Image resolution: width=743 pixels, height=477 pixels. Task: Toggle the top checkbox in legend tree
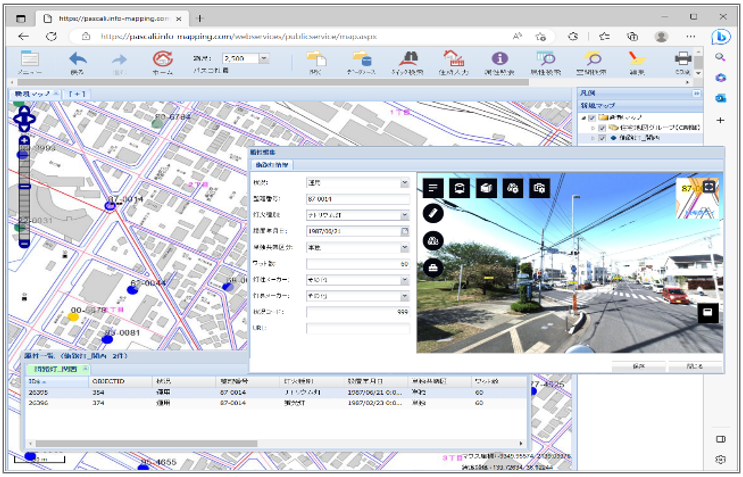click(592, 117)
